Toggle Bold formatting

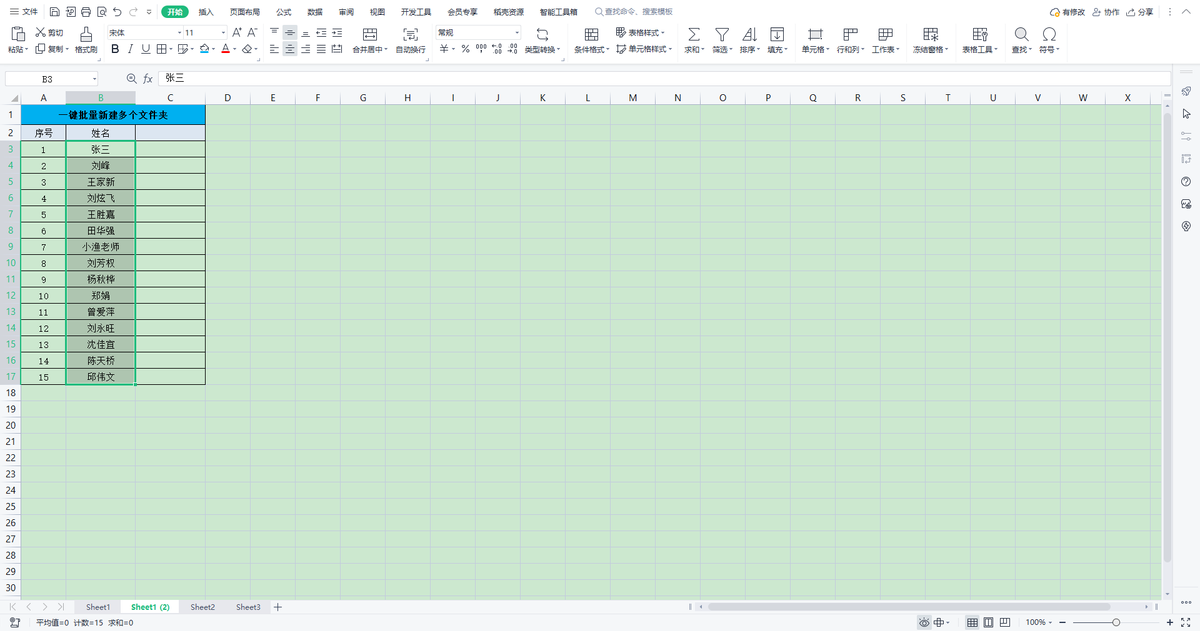(x=115, y=49)
